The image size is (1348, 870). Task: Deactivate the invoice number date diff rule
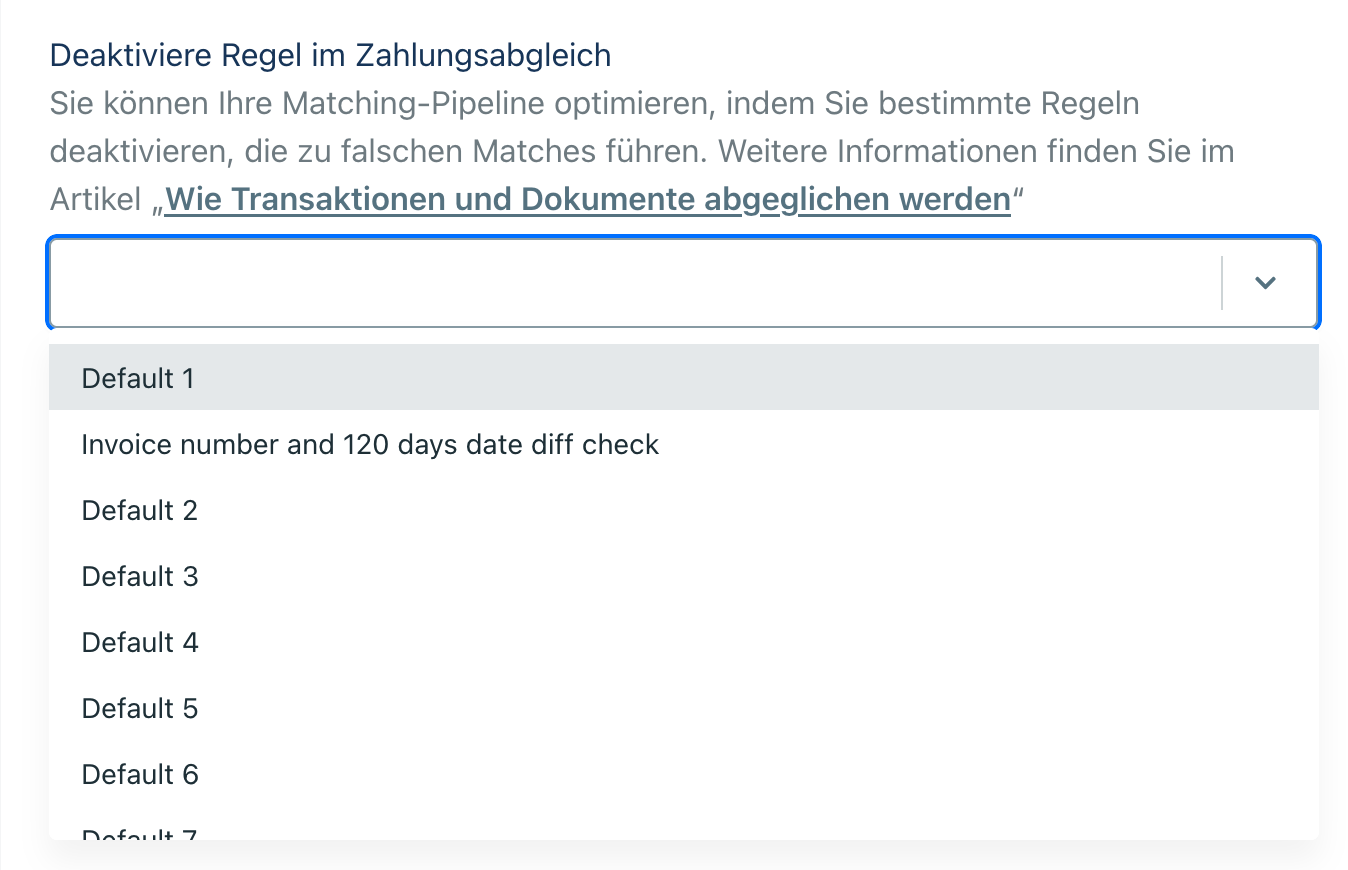click(x=370, y=444)
